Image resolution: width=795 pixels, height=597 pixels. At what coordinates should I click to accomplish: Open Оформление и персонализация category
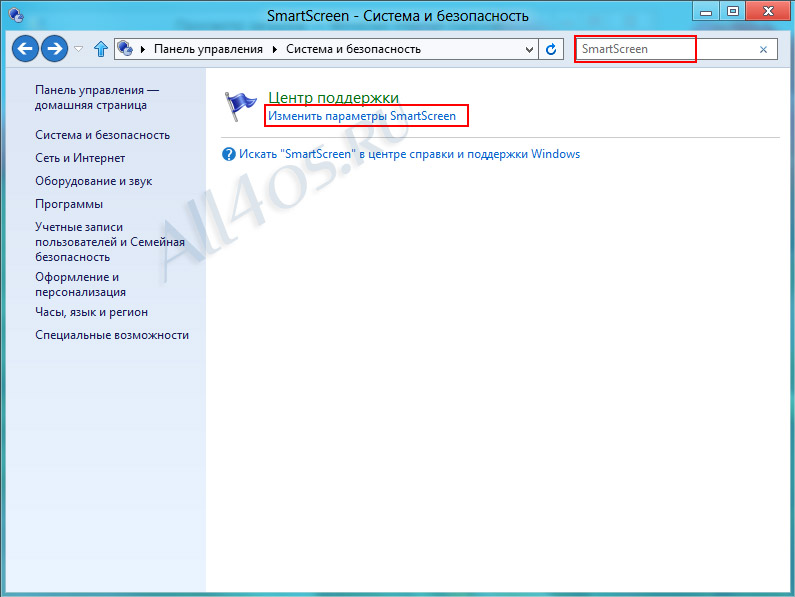coord(81,285)
